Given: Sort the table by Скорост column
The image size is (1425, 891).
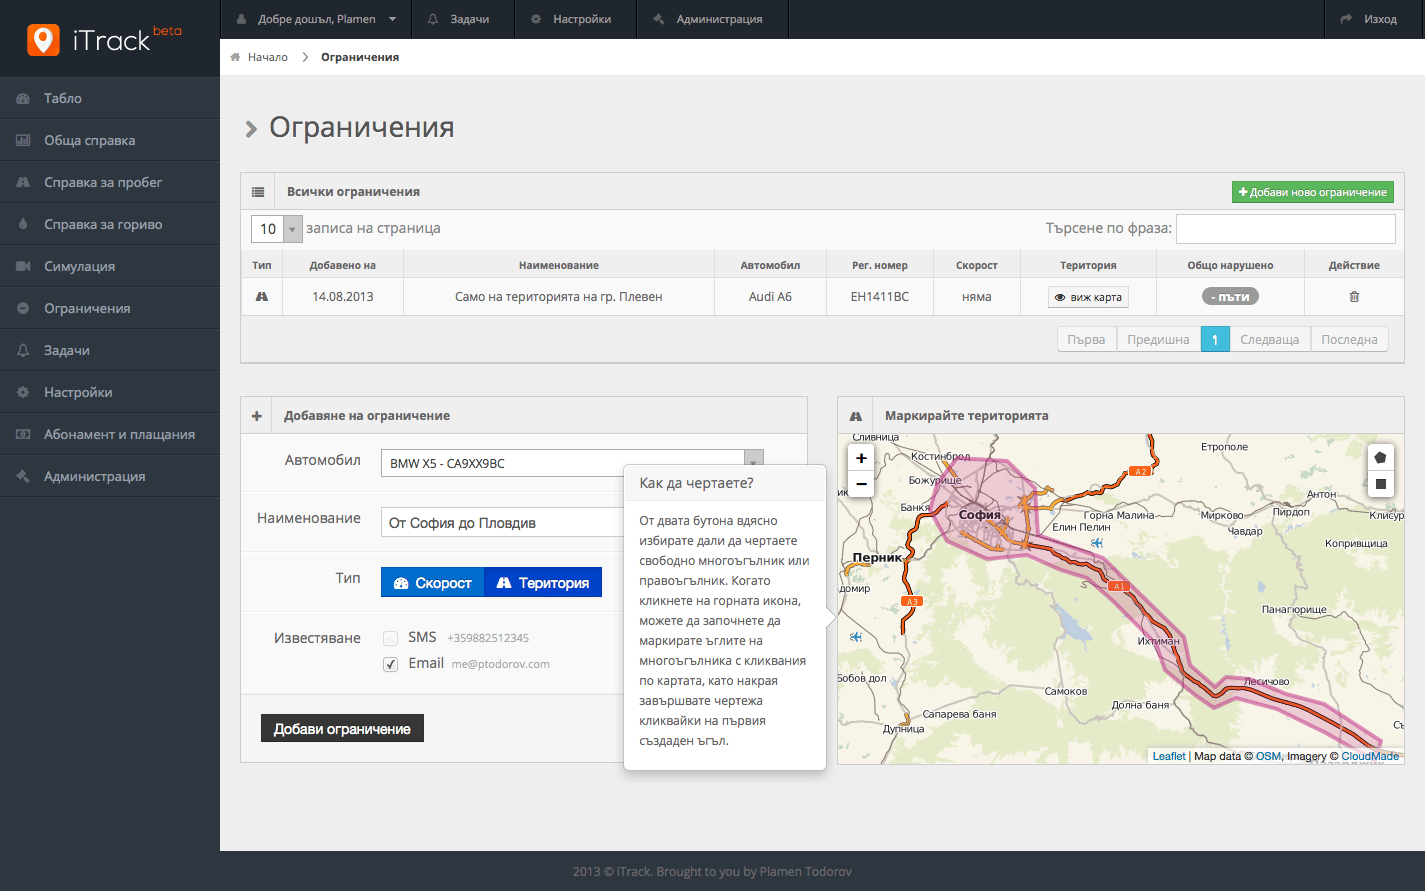Looking at the screenshot, I should click(977, 265).
